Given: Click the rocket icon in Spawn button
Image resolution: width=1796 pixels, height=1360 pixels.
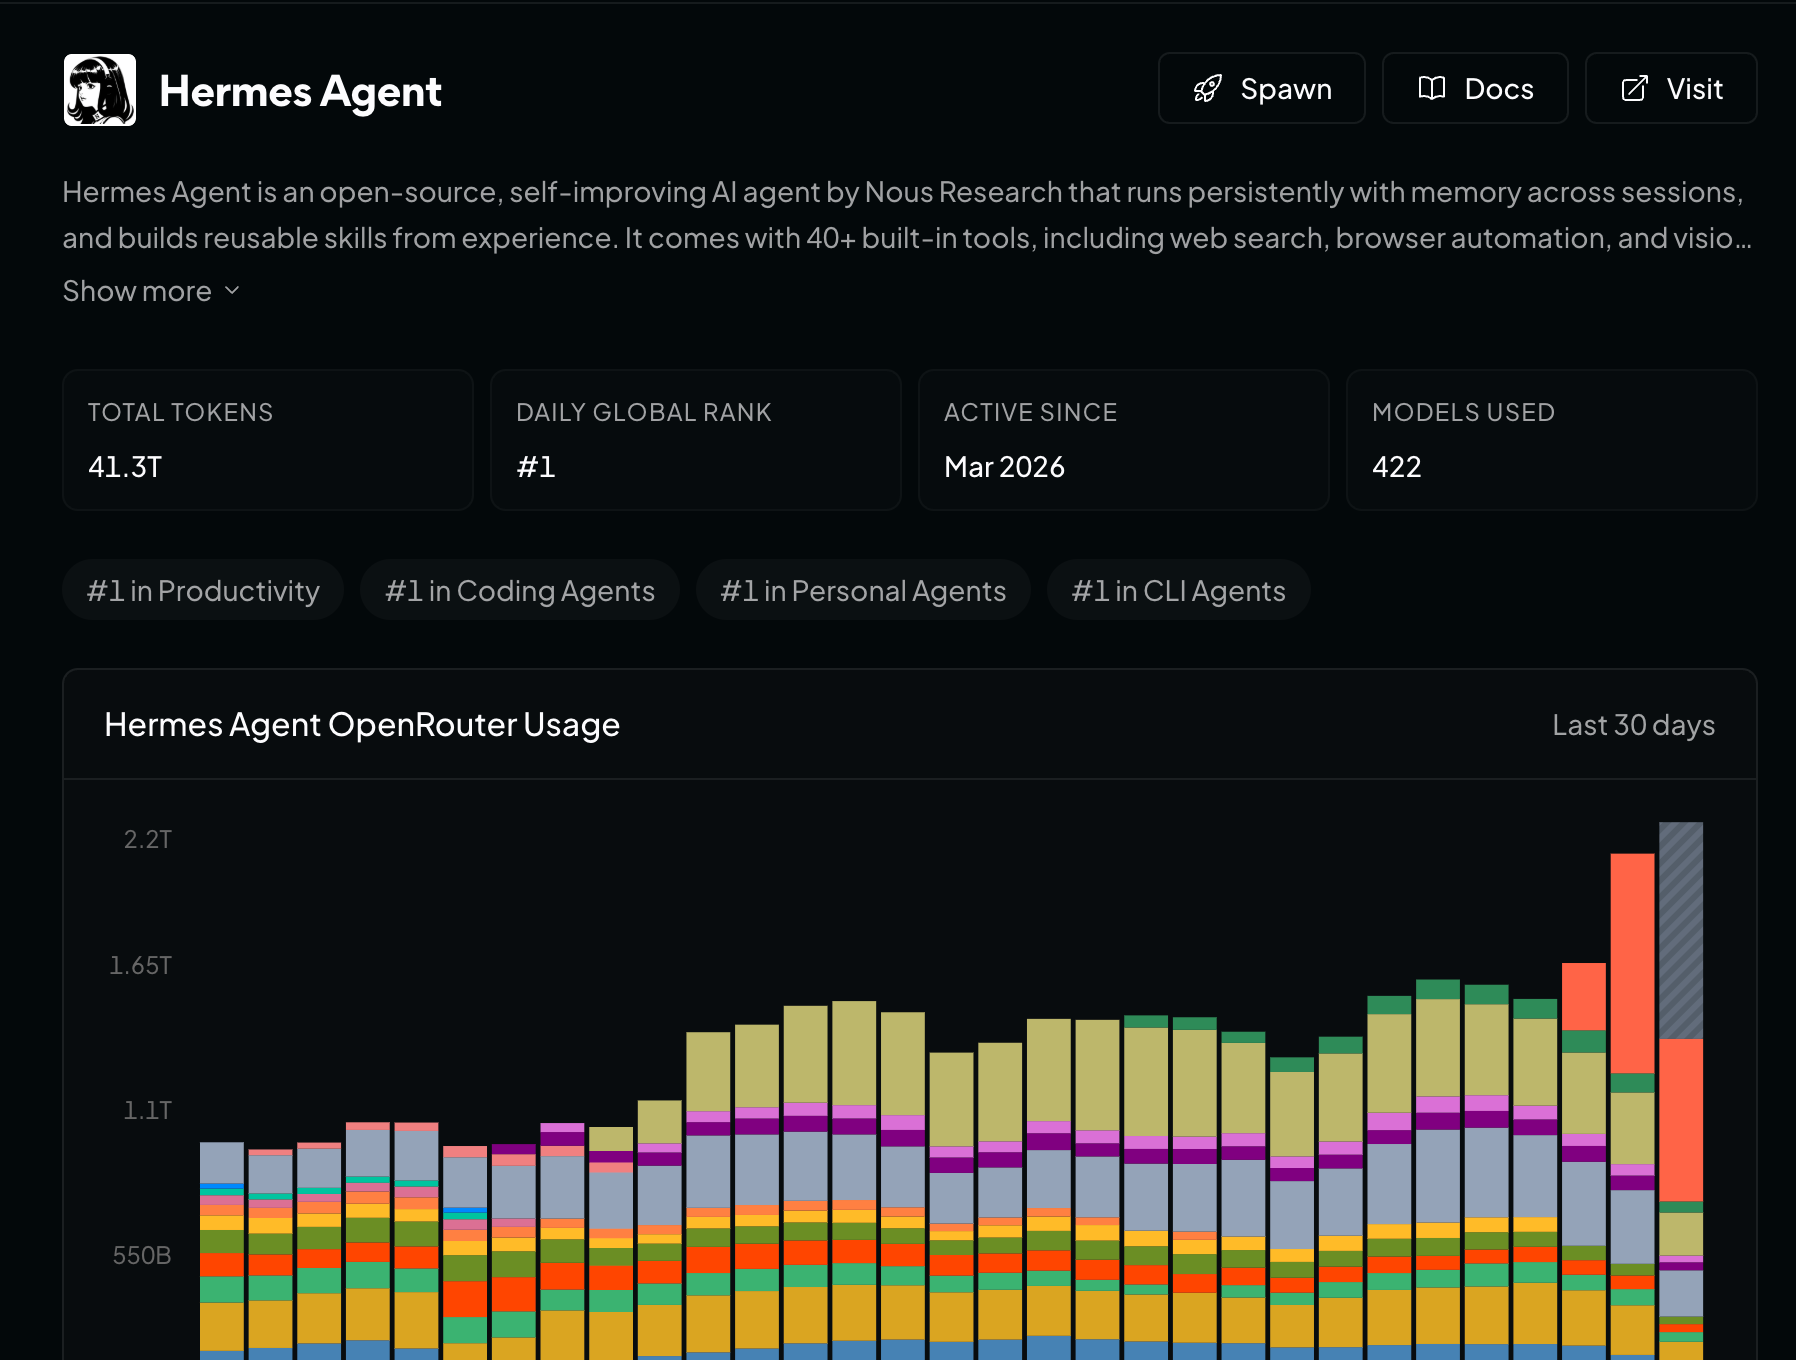Looking at the screenshot, I should [x=1208, y=89].
